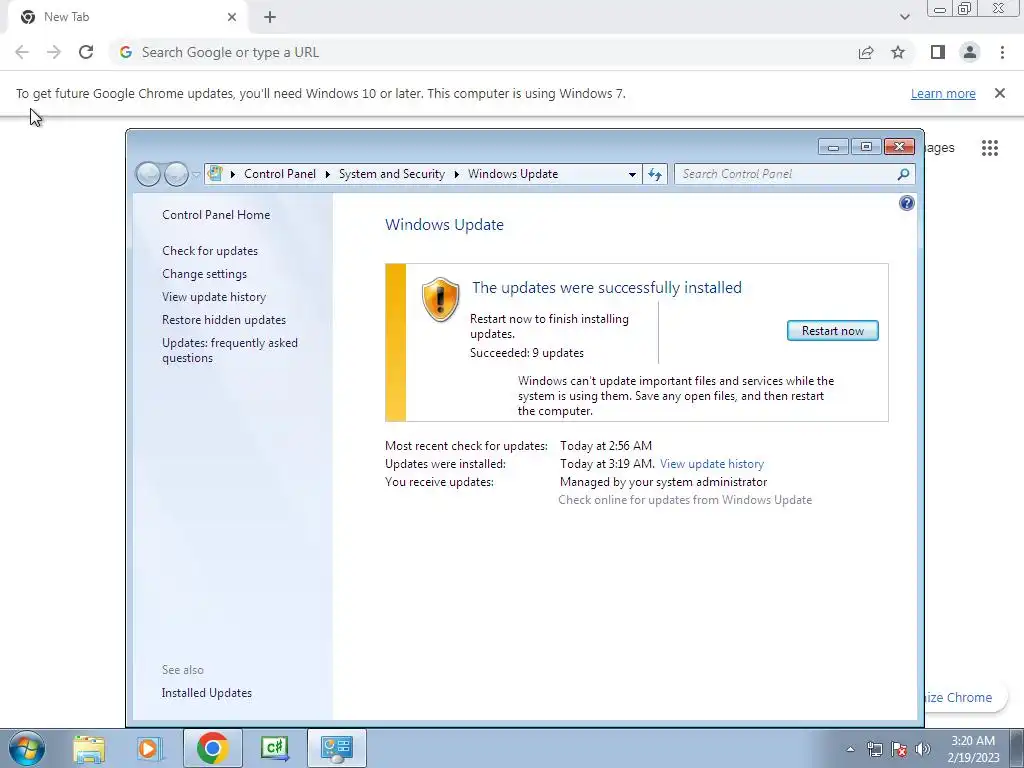Viewport: 1024px width, 768px height.
Task: Click the search magnifier icon in Control Panel
Action: [903, 174]
